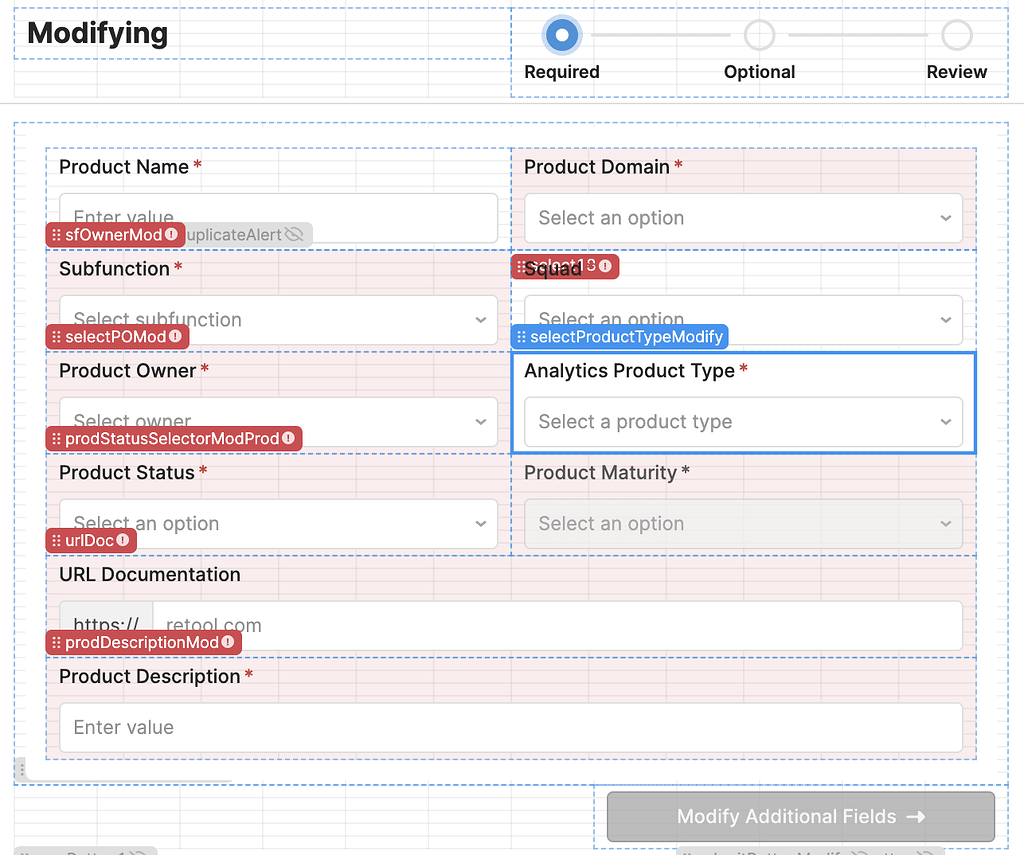Select the Required step radio circle
This screenshot has width=1024, height=855.
point(561,34)
